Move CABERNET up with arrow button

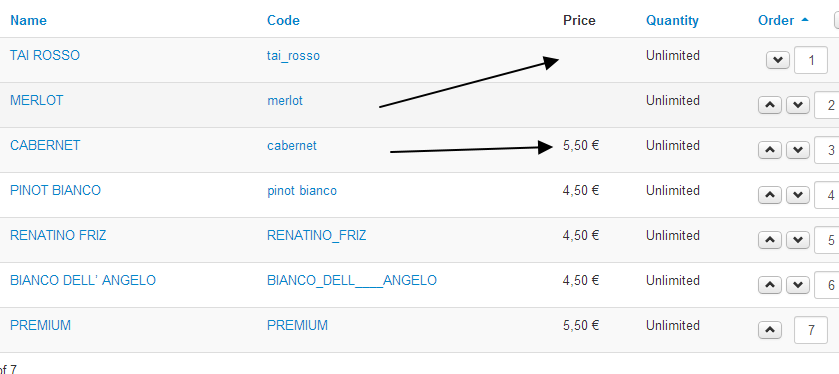coord(770,150)
